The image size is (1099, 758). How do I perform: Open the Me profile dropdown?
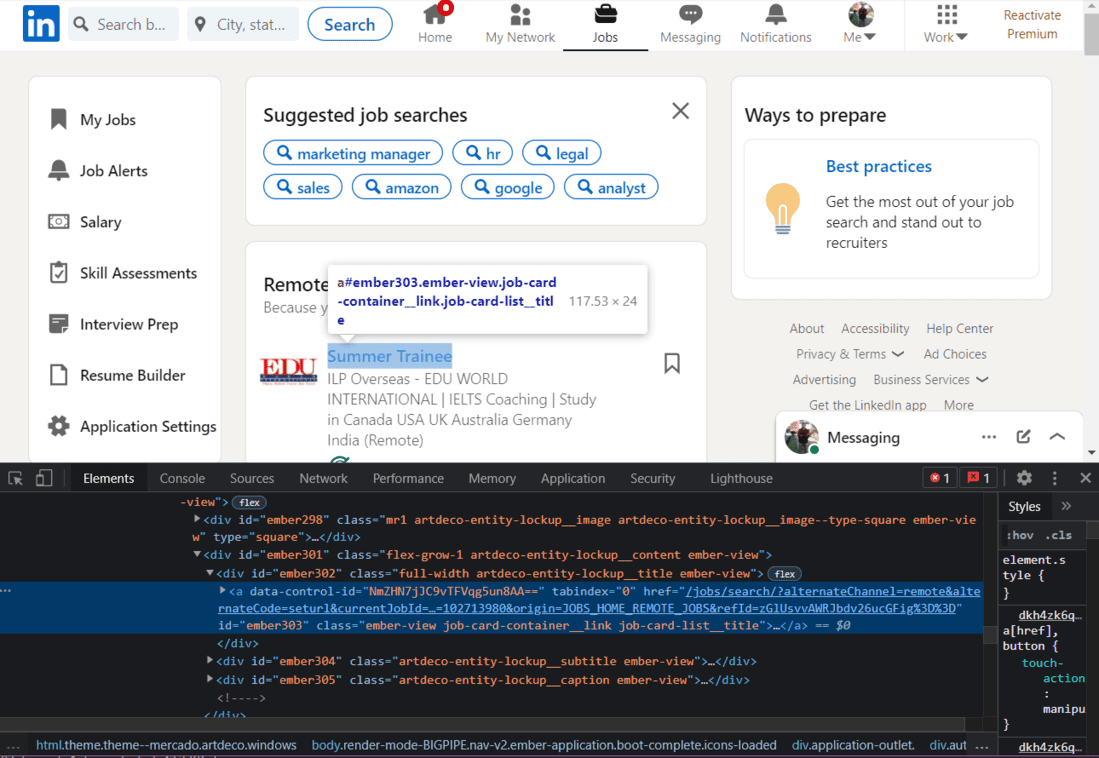pyautogui.click(x=860, y=24)
